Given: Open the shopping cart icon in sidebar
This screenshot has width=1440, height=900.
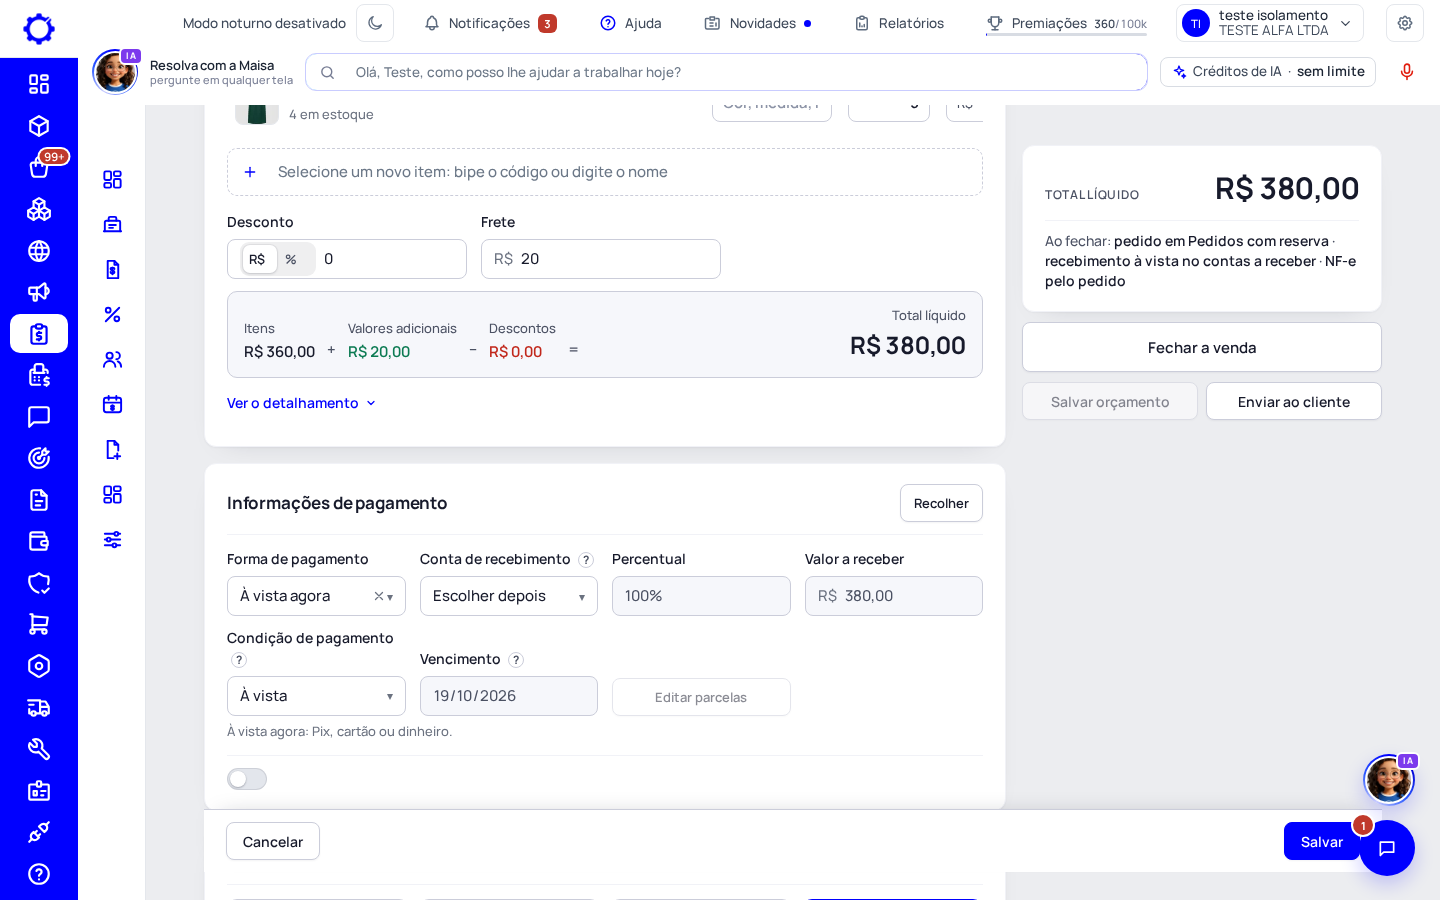Looking at the screenshot, I should point(39,624).
